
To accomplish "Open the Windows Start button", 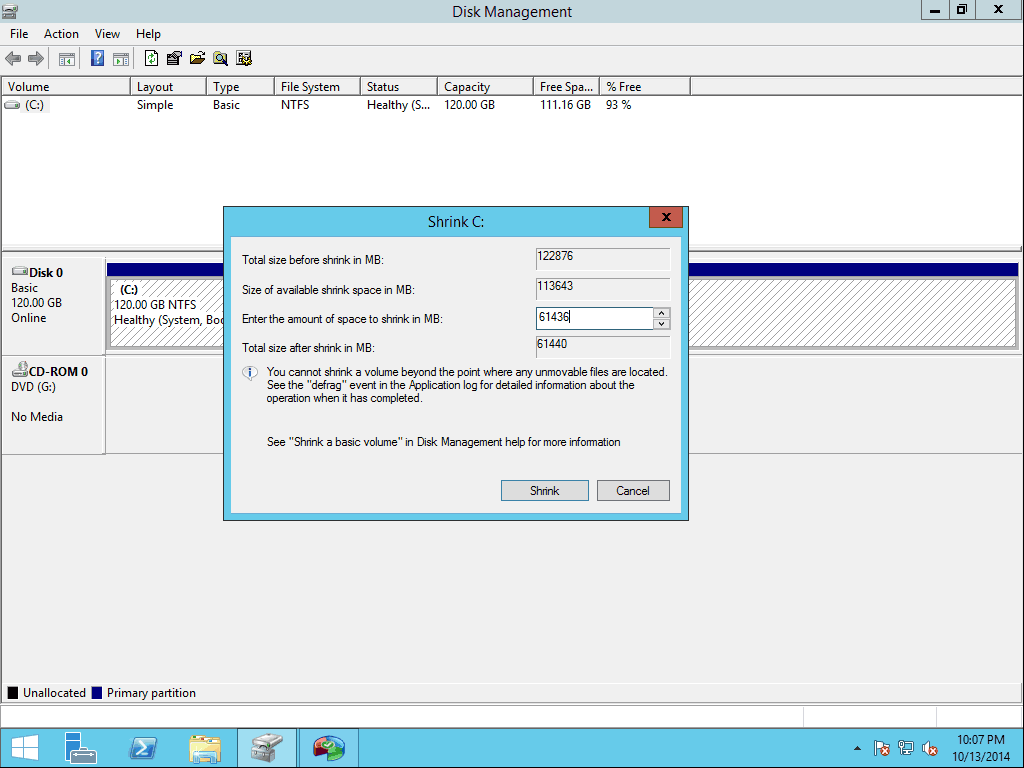I will (25, 748).
